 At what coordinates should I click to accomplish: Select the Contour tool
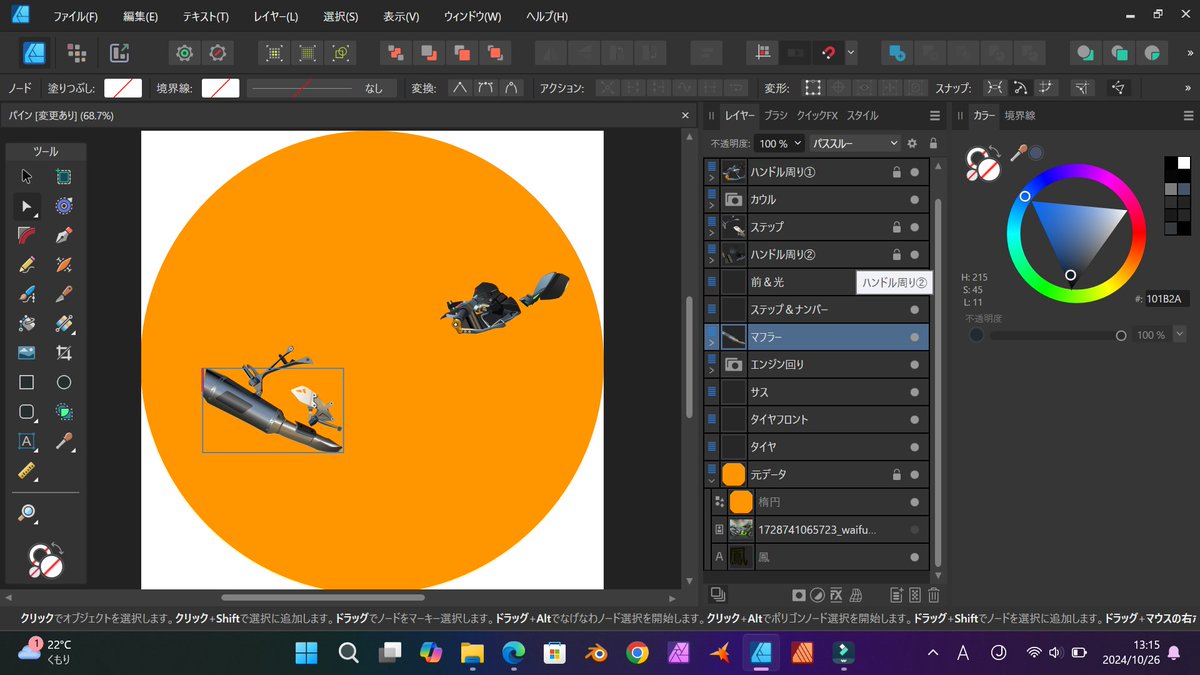pos(64,206)
